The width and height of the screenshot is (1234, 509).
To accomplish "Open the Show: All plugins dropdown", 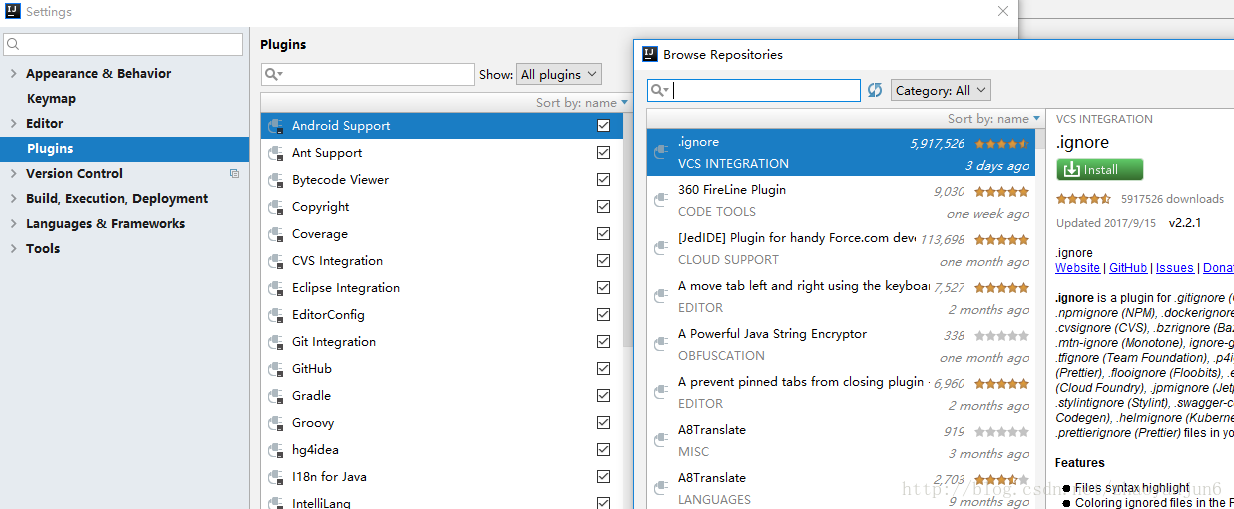I will coord(559,74).
